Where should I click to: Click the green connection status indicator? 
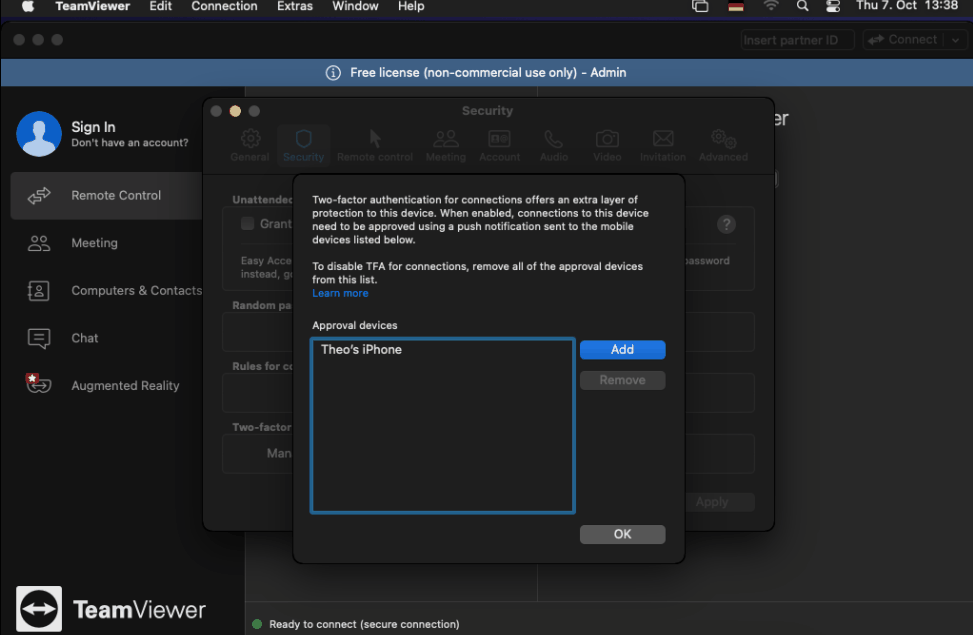(258, 624)
